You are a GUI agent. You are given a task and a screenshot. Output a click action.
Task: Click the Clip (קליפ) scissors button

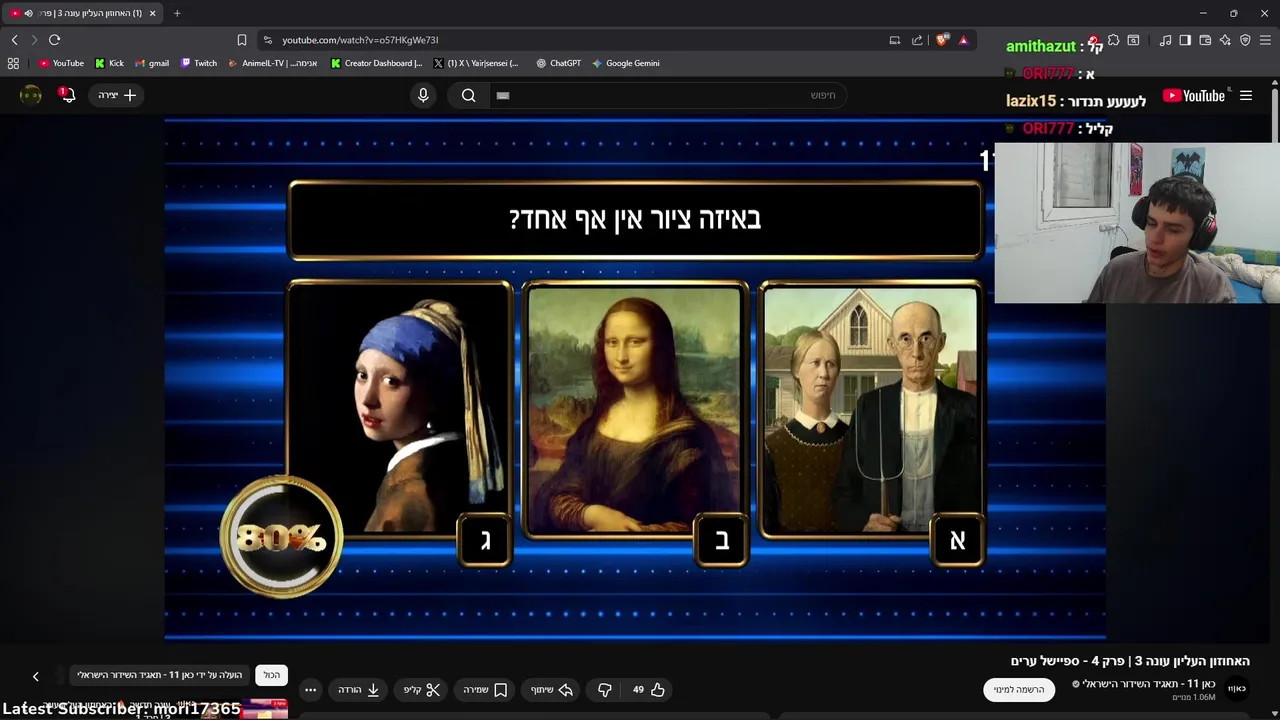[422, 690]
